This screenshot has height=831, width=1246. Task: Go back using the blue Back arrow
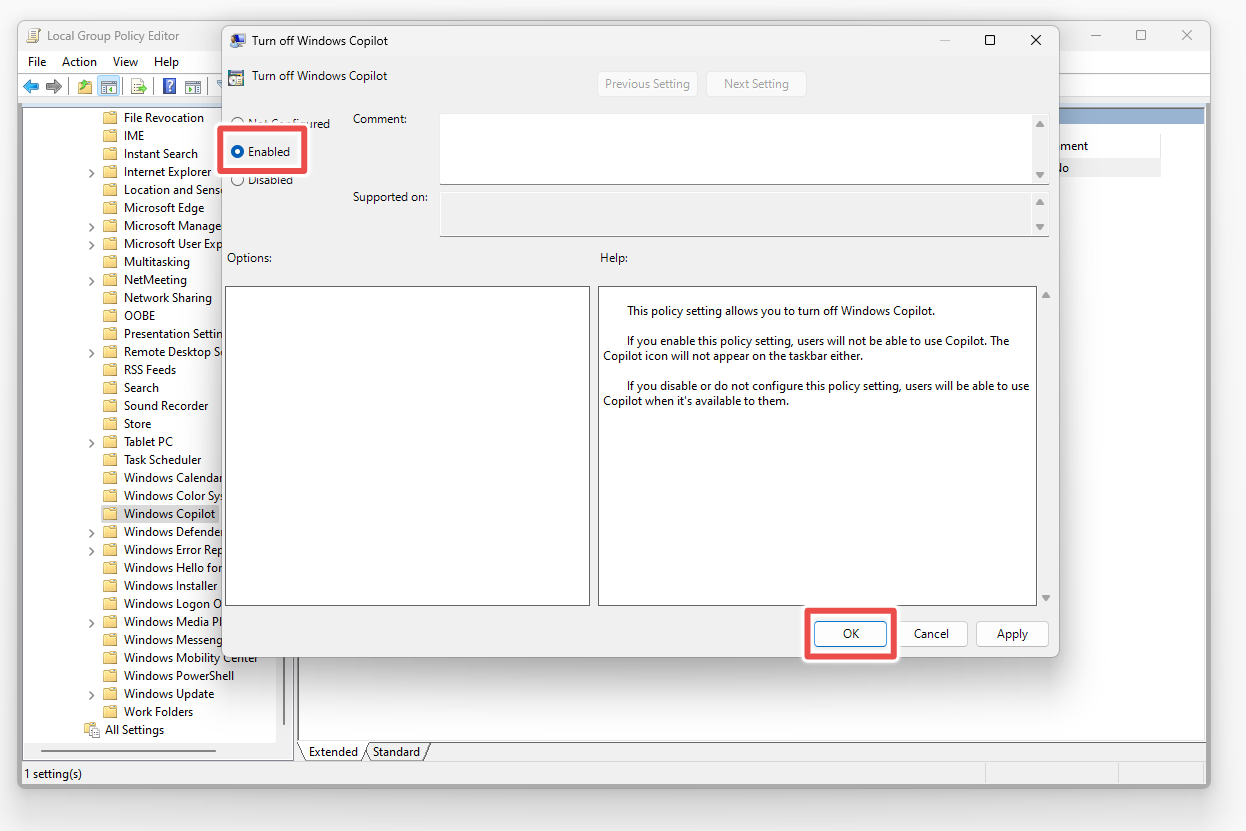(31, 87)
